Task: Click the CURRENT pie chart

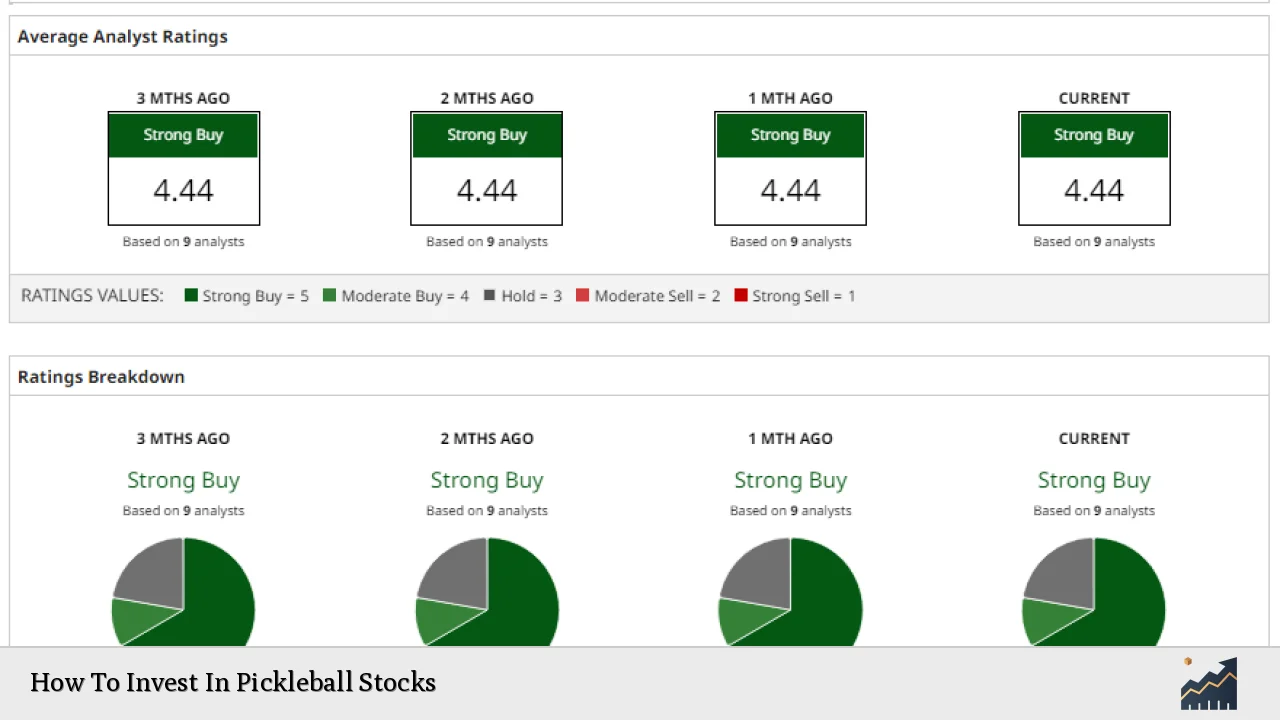Action: [1094, 592]
